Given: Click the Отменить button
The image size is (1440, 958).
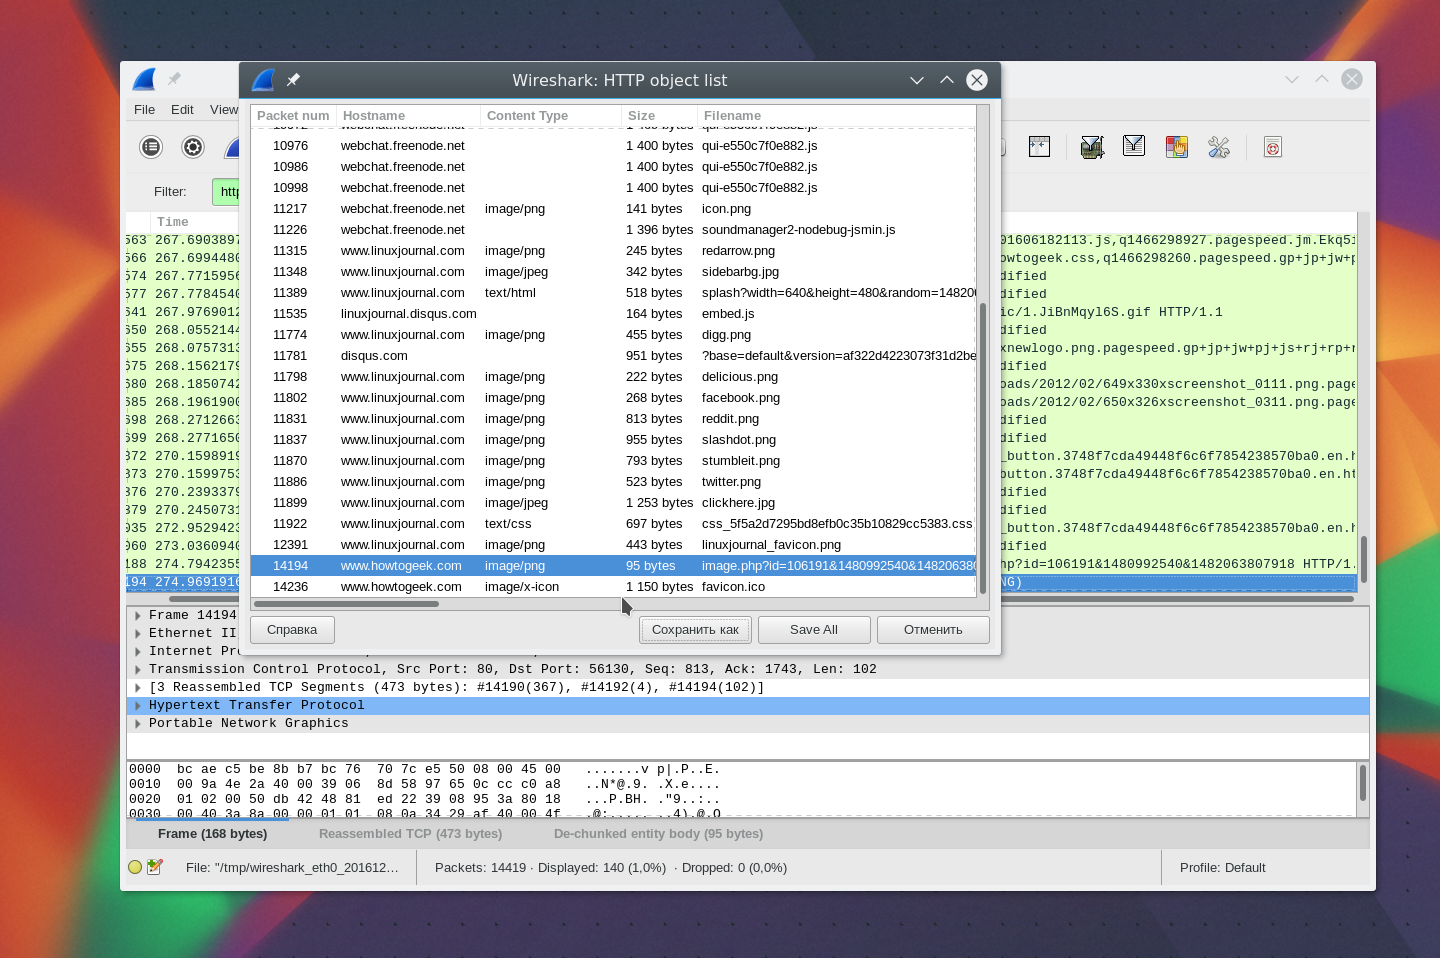Looking at the screenshot, I should (932, 630).
